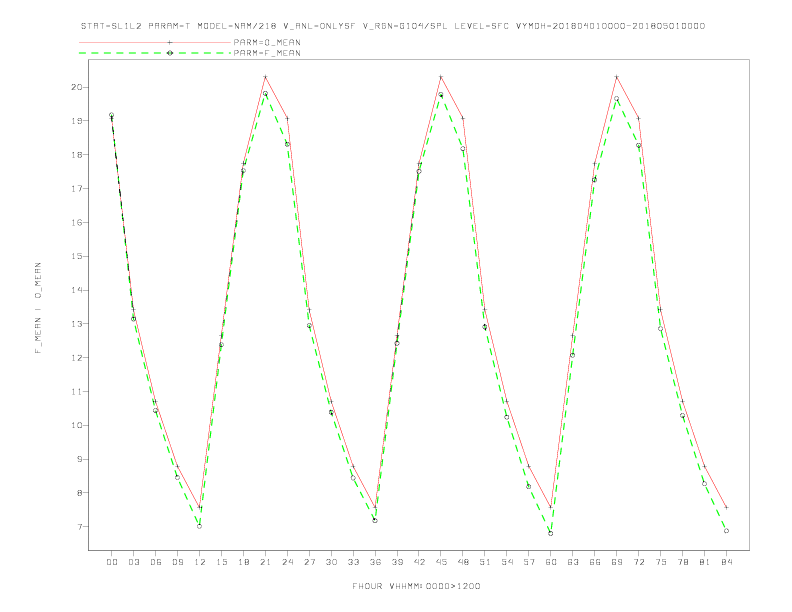
Task: Click x-axis forecast hour label 36
Action: tap(375, 562)
